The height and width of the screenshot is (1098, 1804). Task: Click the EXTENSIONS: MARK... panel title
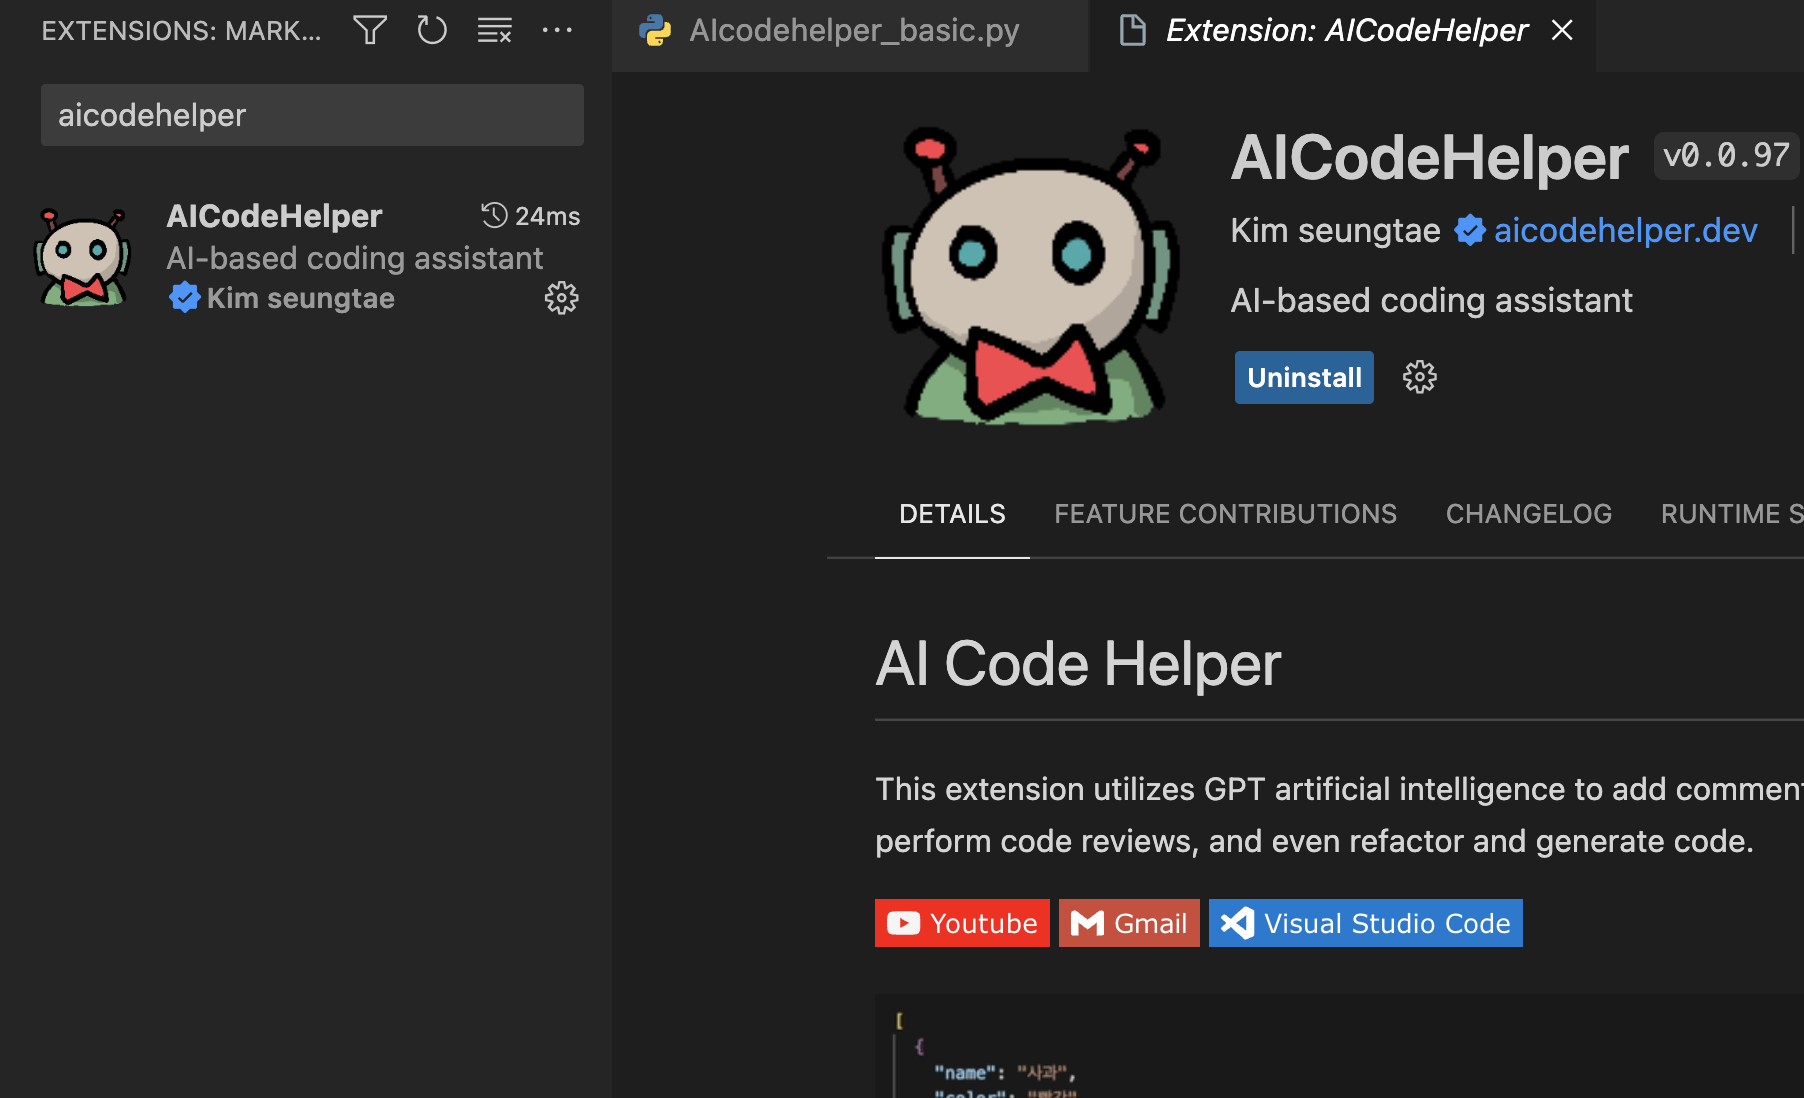pyautogui.click(x=181, y=31)
